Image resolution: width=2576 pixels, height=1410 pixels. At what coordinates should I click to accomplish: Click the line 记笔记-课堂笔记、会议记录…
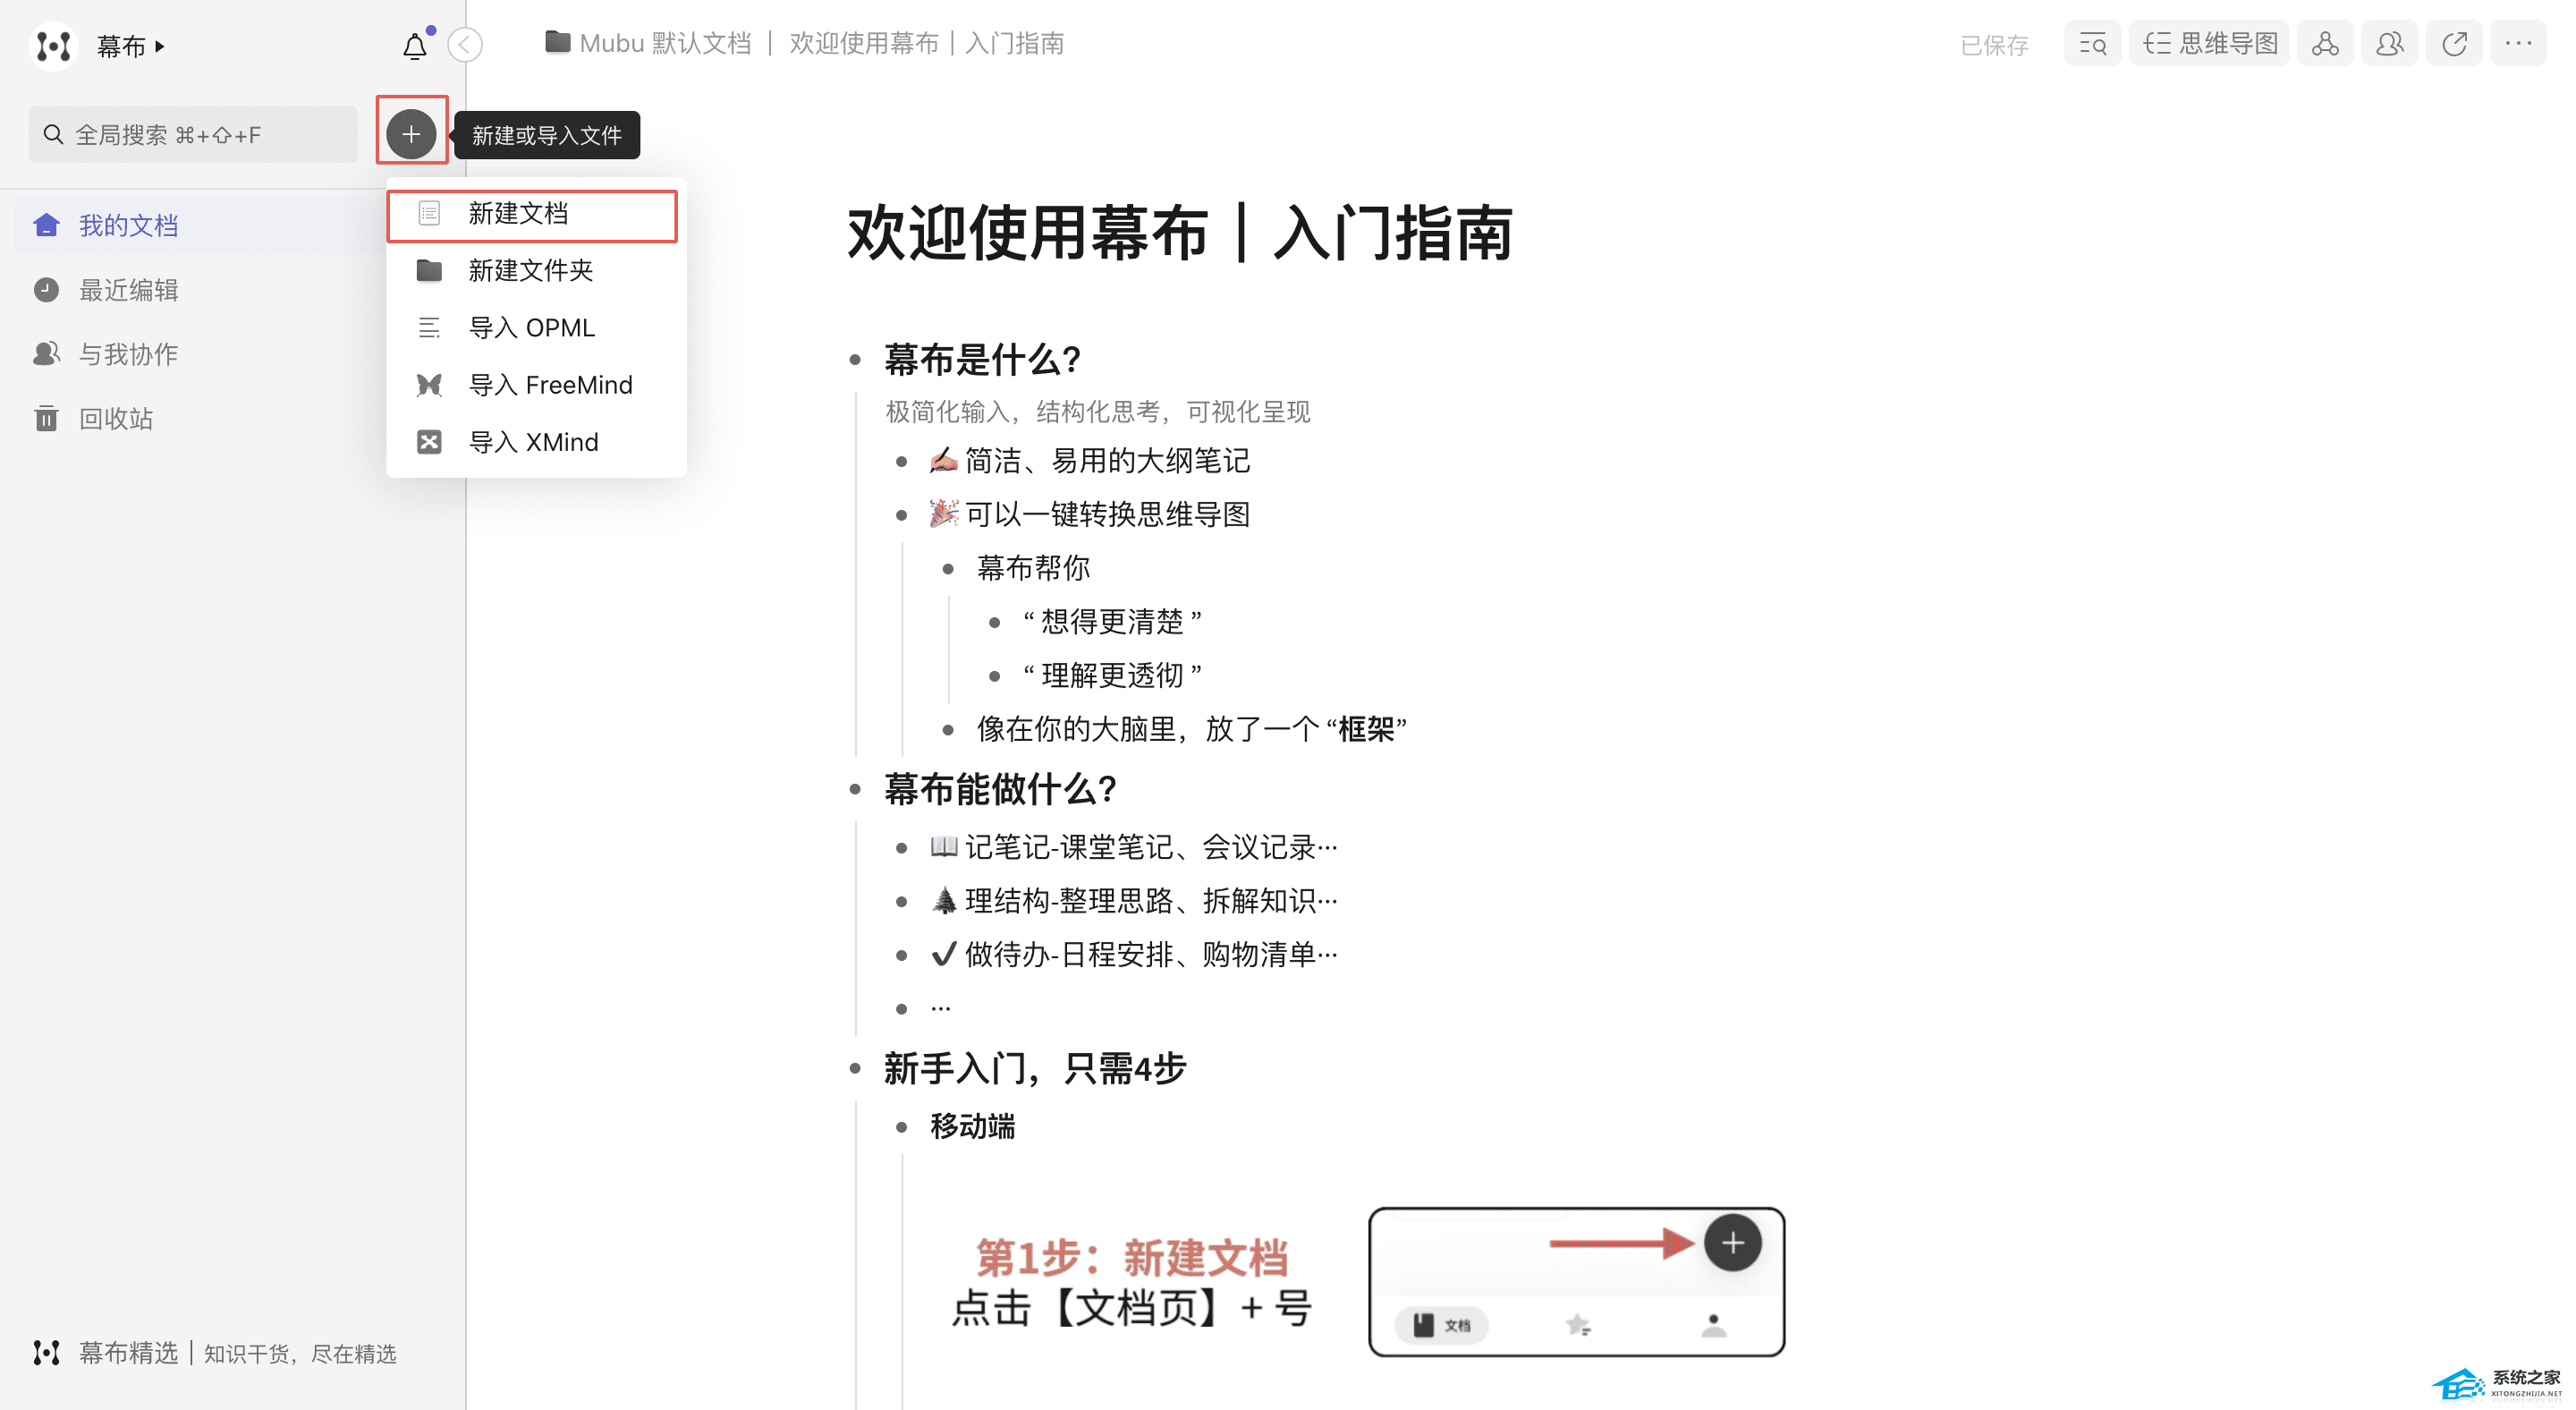tap(1134, 847)
